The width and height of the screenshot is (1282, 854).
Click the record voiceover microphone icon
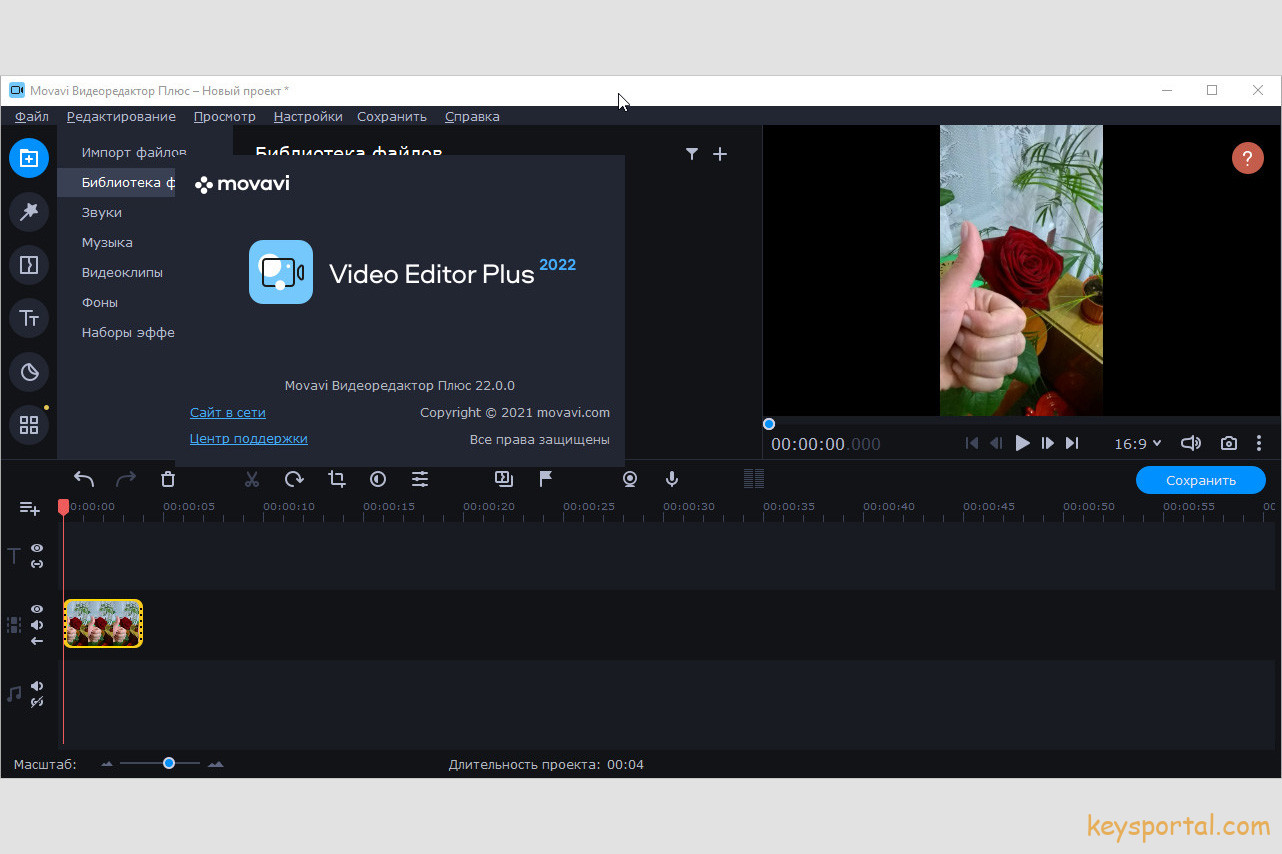point(673,480)
